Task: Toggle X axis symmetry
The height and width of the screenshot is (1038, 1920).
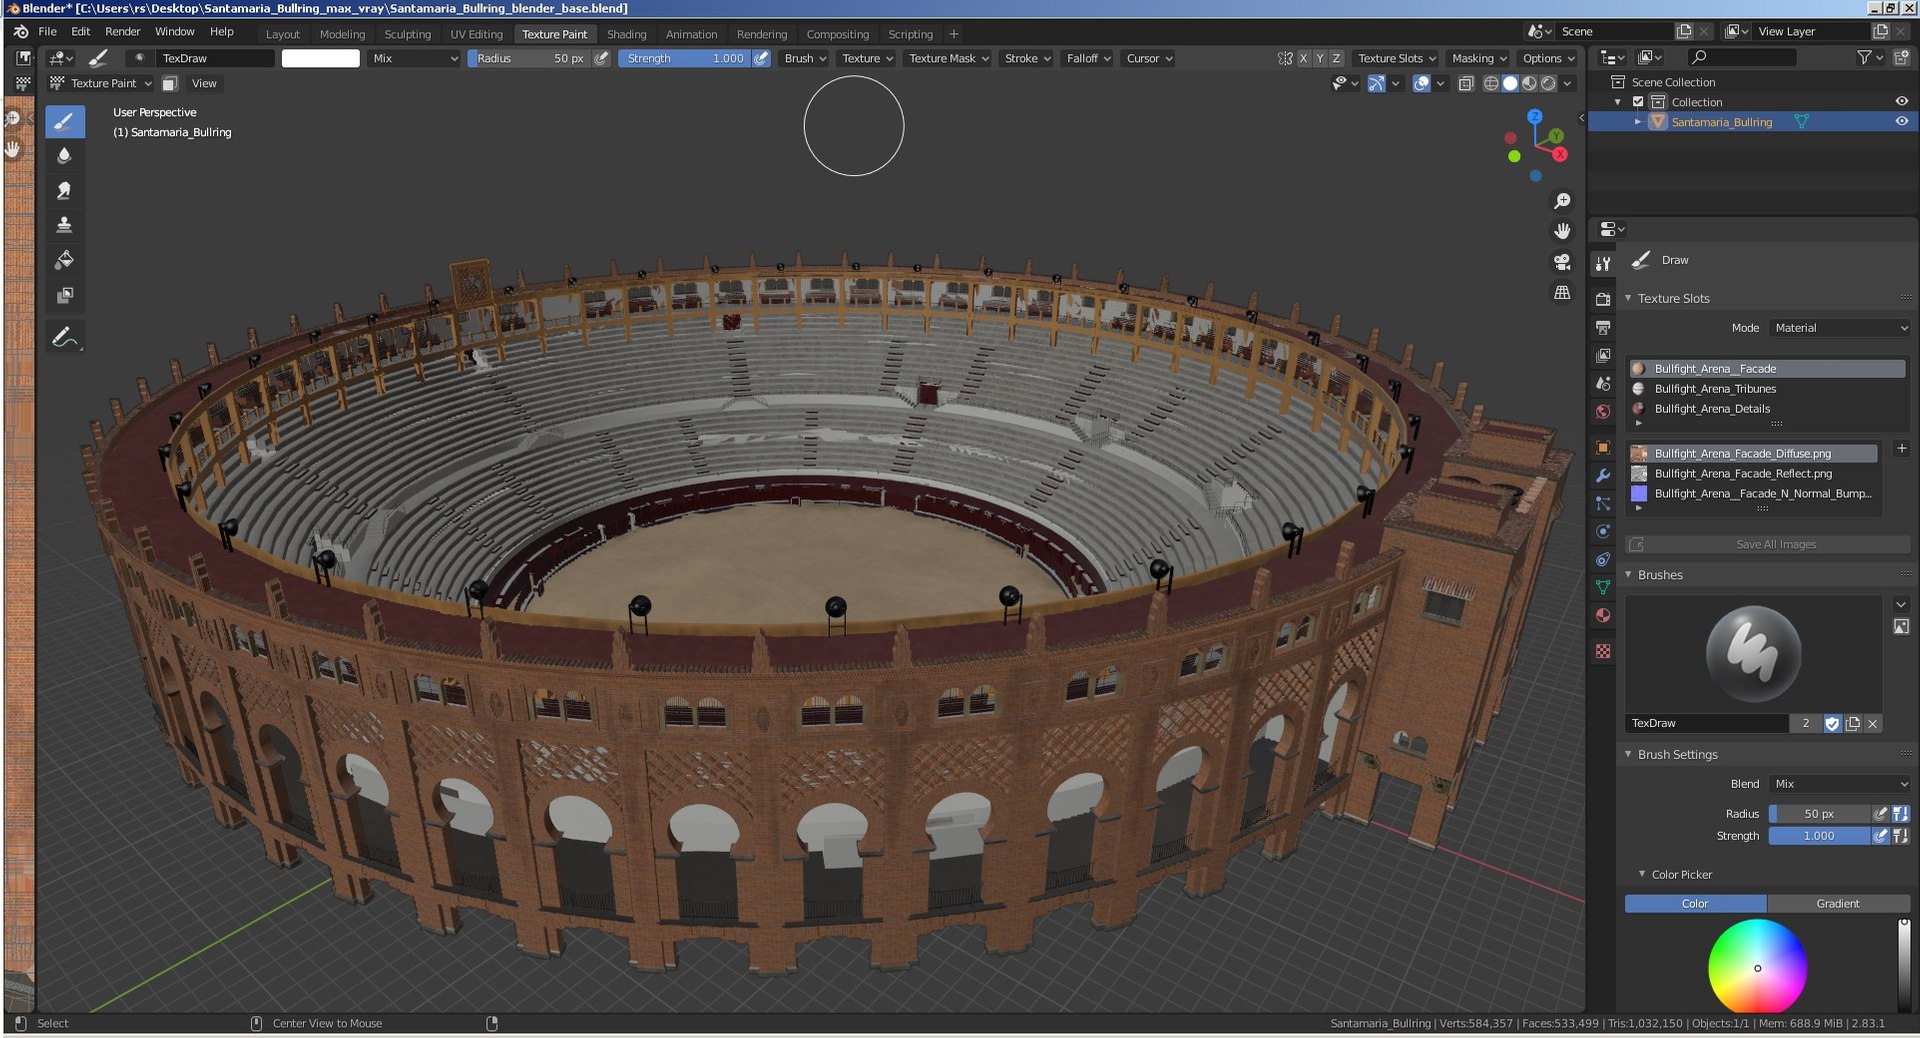Action: pyautogui.click(x=1303, y=59)
